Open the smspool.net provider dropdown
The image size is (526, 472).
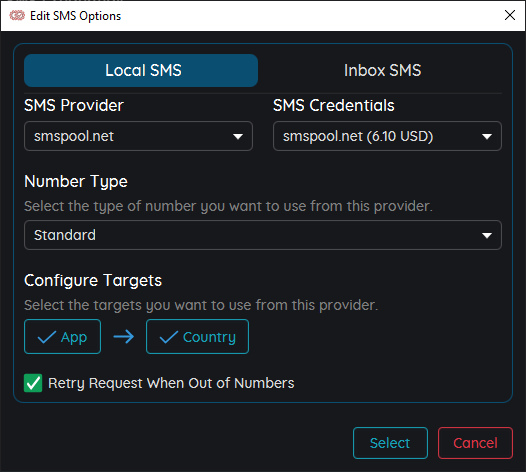tap(138, 136)
